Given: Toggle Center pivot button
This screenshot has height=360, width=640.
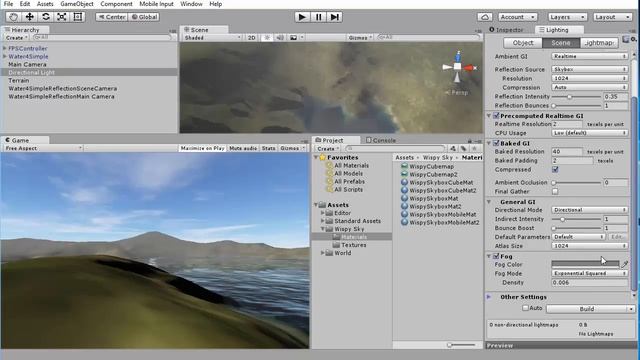Looking at the screenshot, I should (x=111, y=17).
